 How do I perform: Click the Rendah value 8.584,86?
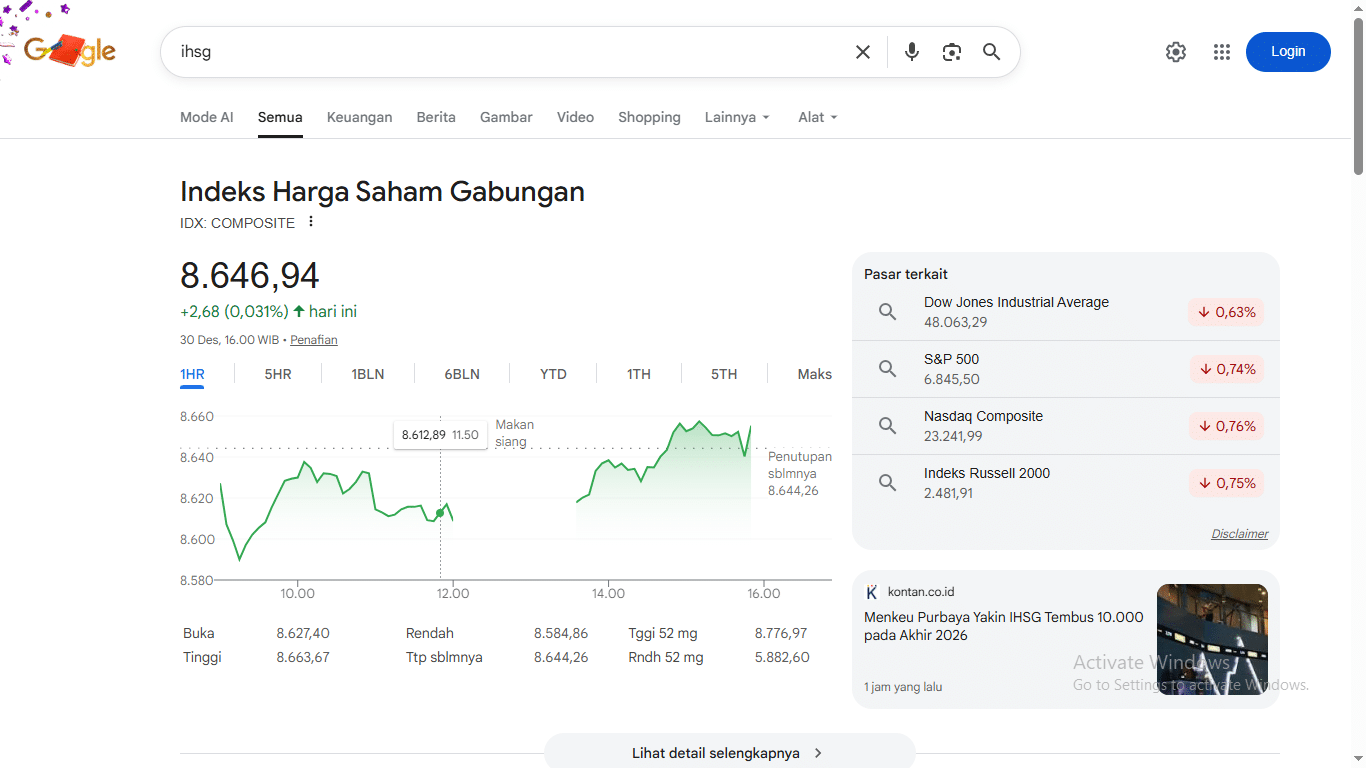pyautogui.click(x=561, y=633)
